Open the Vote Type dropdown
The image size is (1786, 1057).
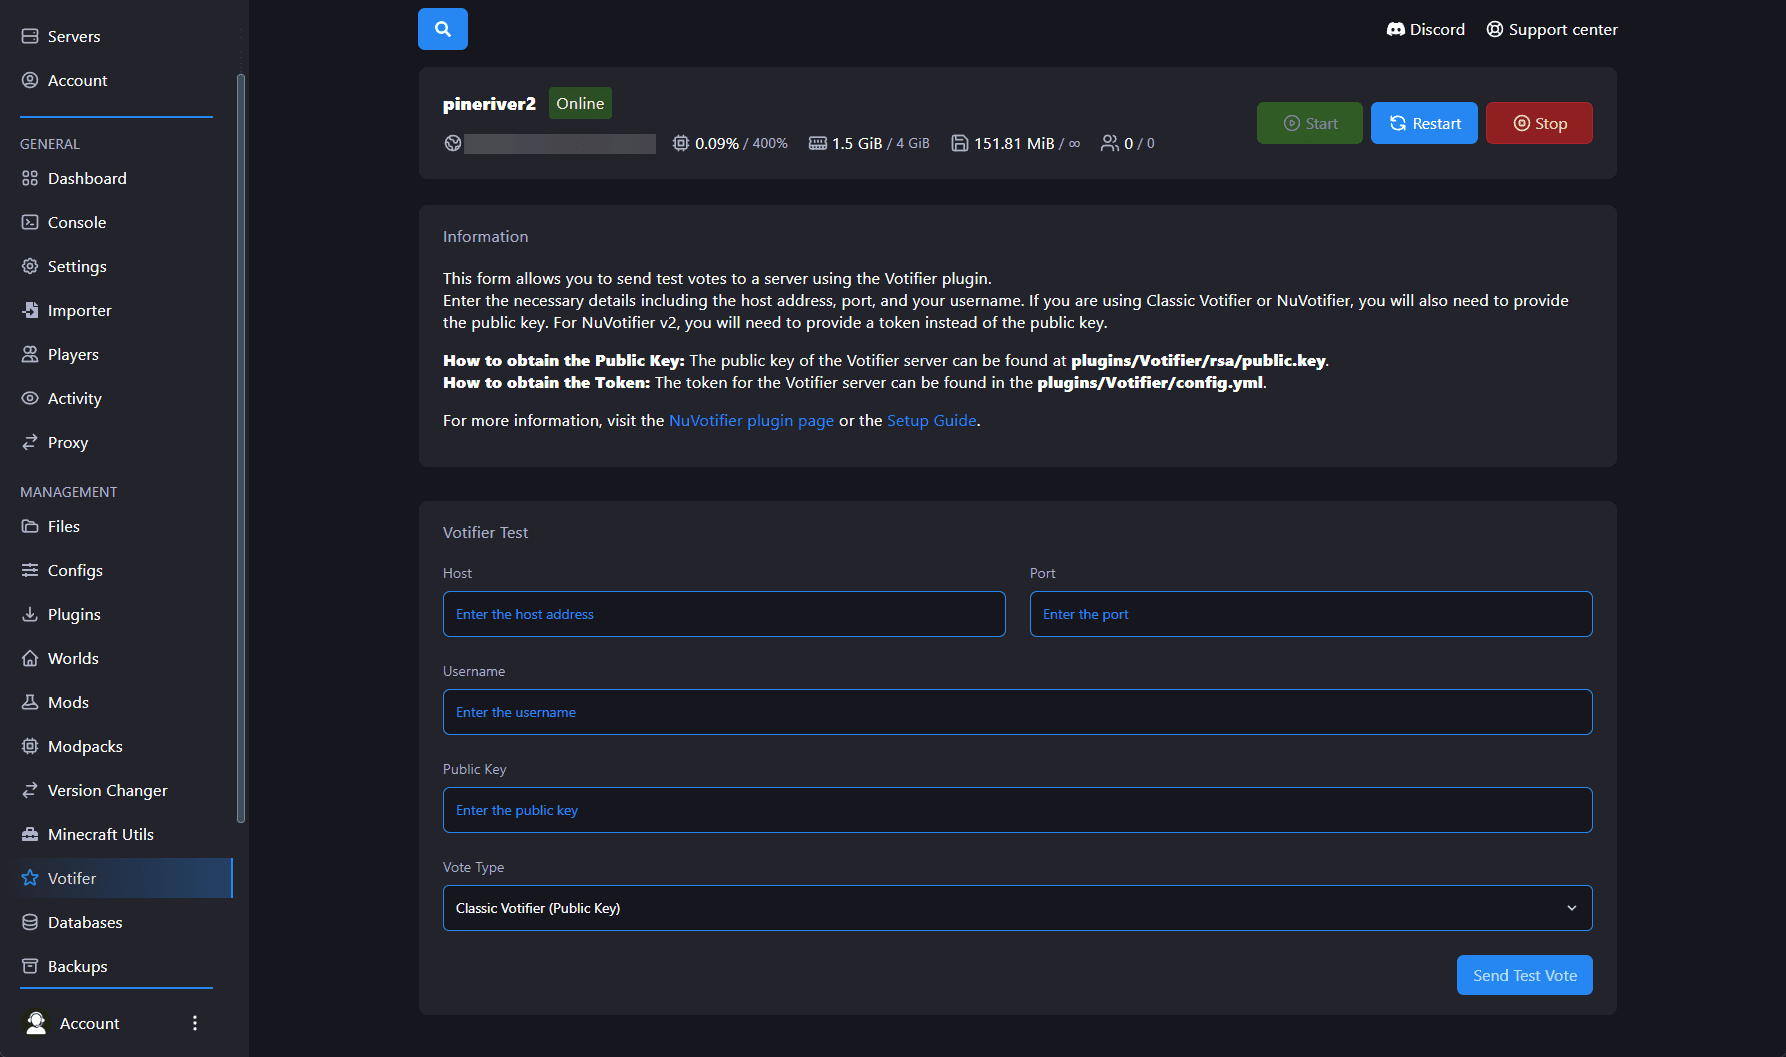tap(1017, 908)
